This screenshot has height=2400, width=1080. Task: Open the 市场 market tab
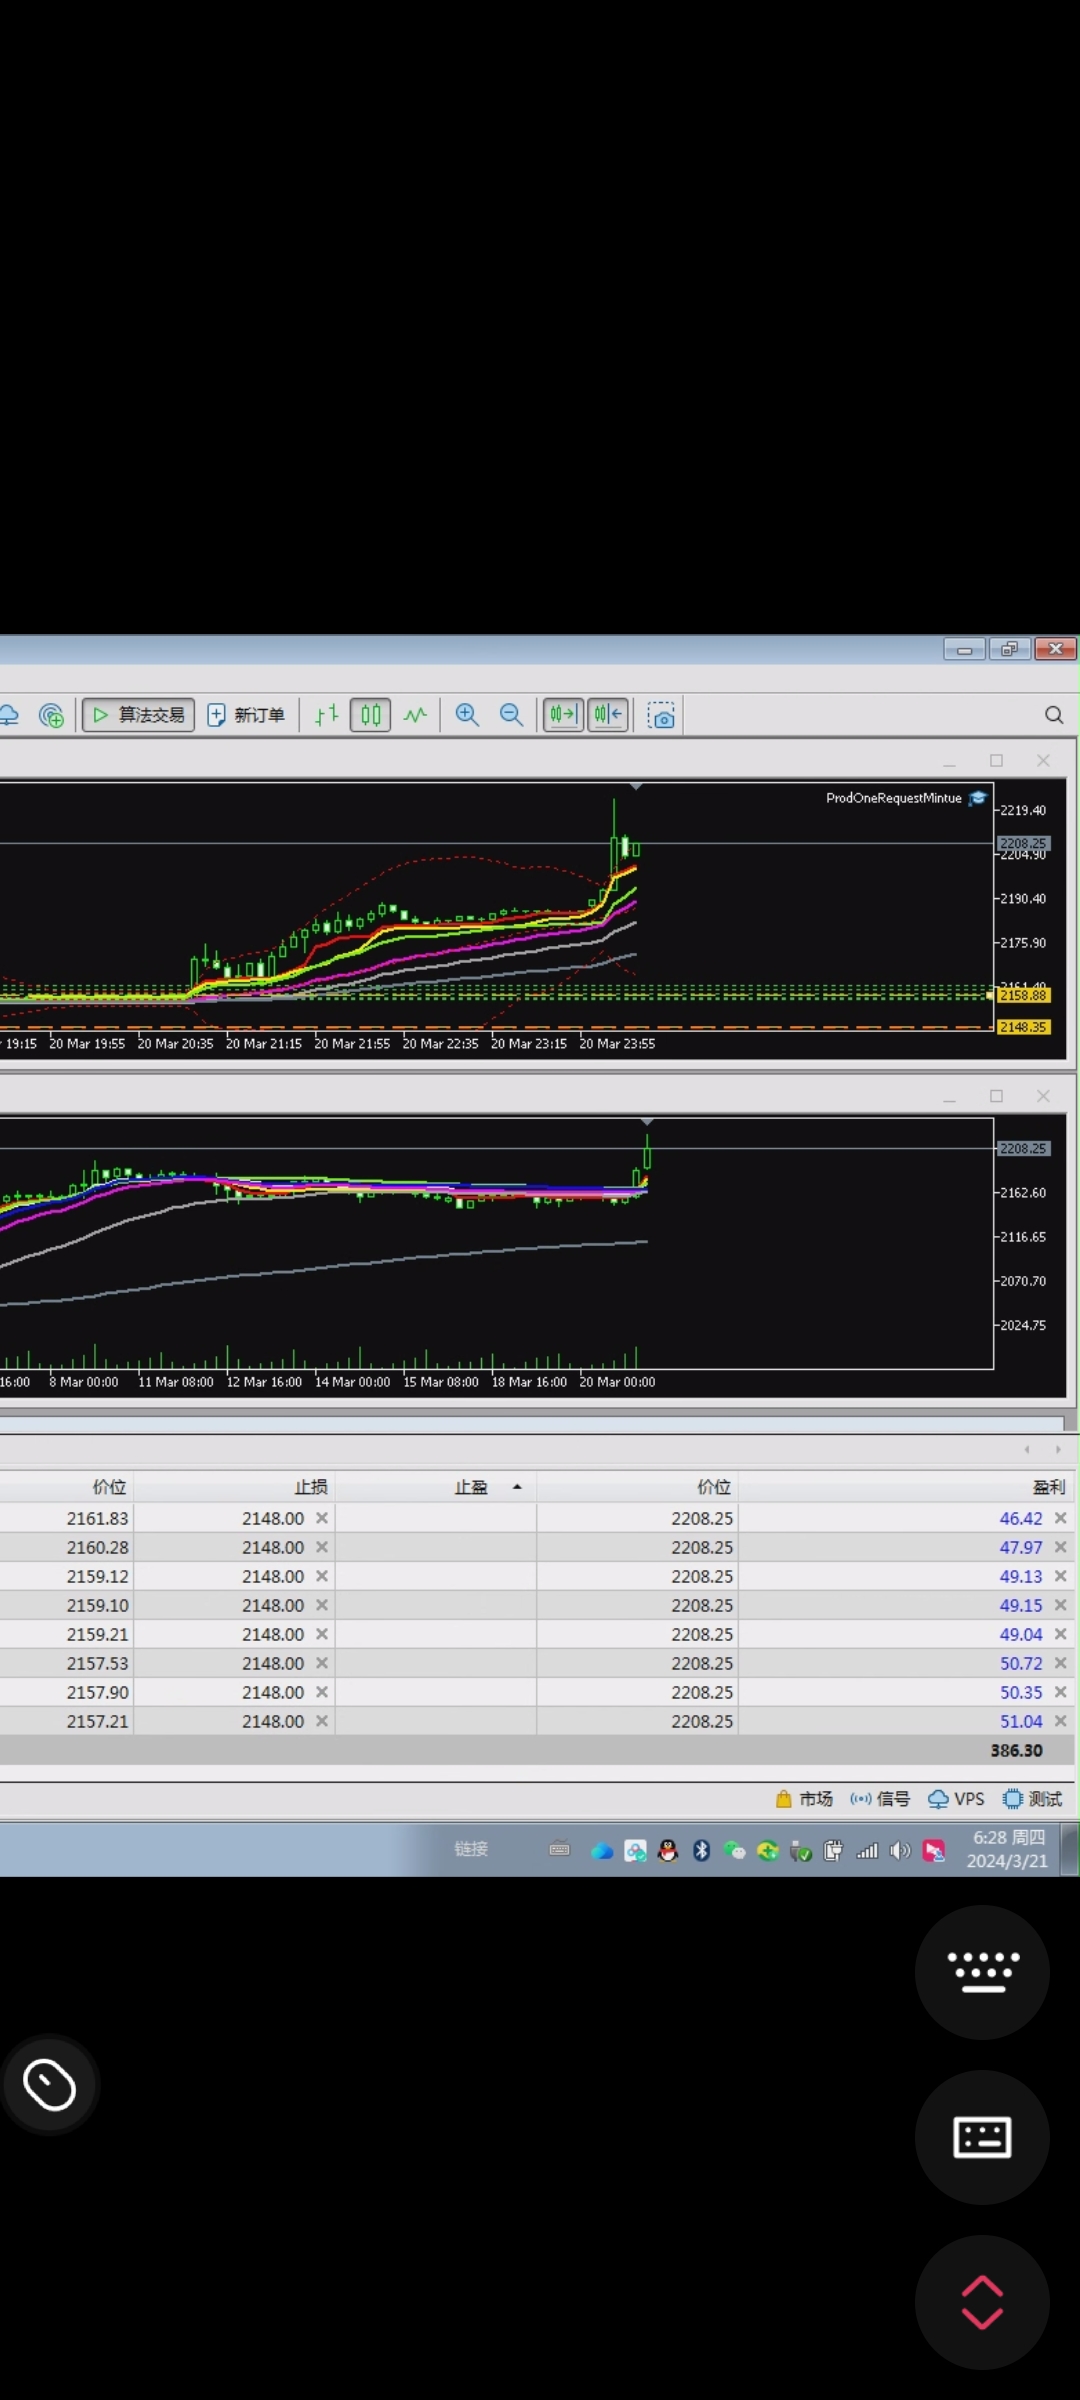click(805, 1799)
